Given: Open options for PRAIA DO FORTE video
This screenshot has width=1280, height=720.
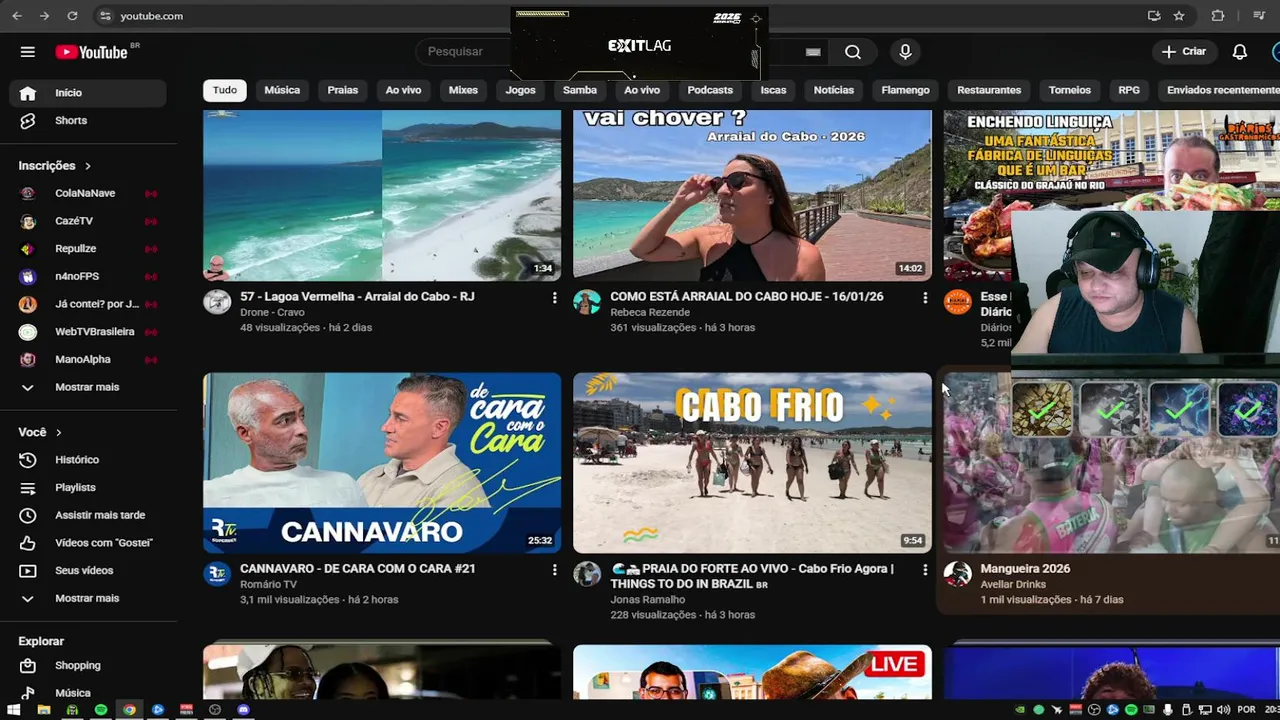Looking at the screenshot, I should pos(924,570).
